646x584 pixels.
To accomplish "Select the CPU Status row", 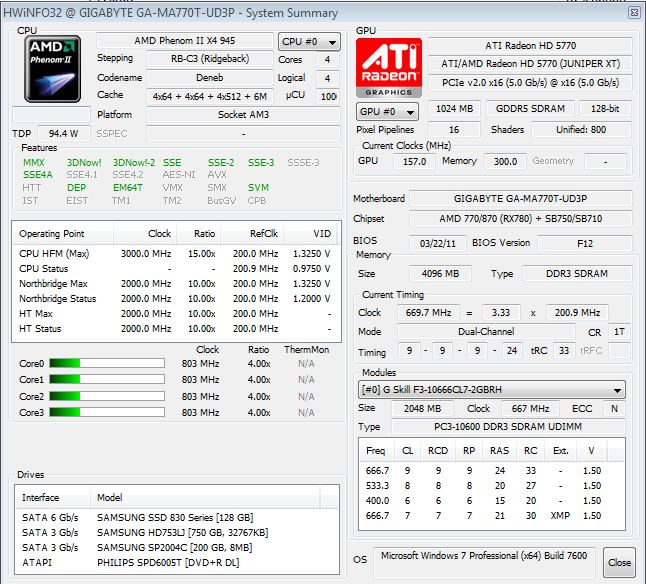I will pos(176,269).
